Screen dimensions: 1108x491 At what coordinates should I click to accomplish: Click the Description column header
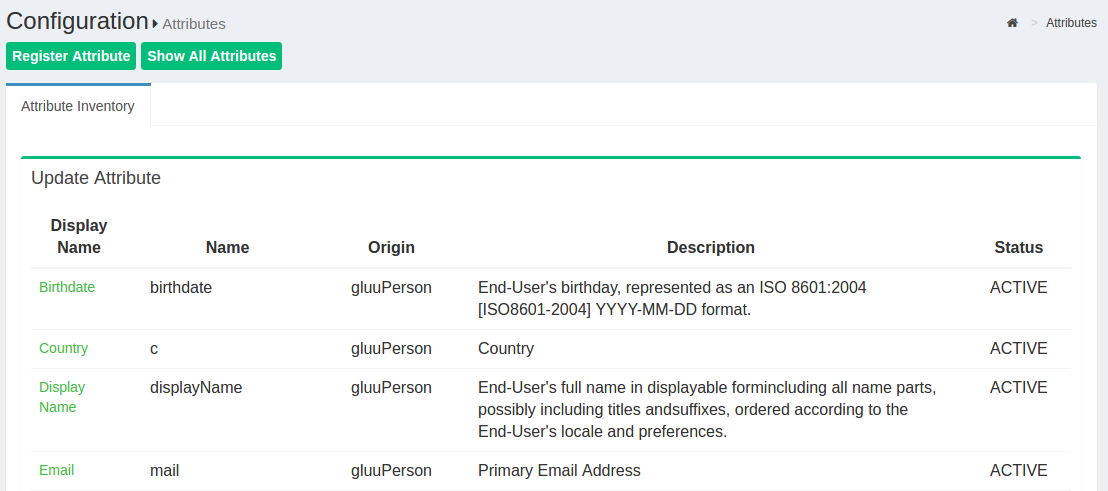710,247
